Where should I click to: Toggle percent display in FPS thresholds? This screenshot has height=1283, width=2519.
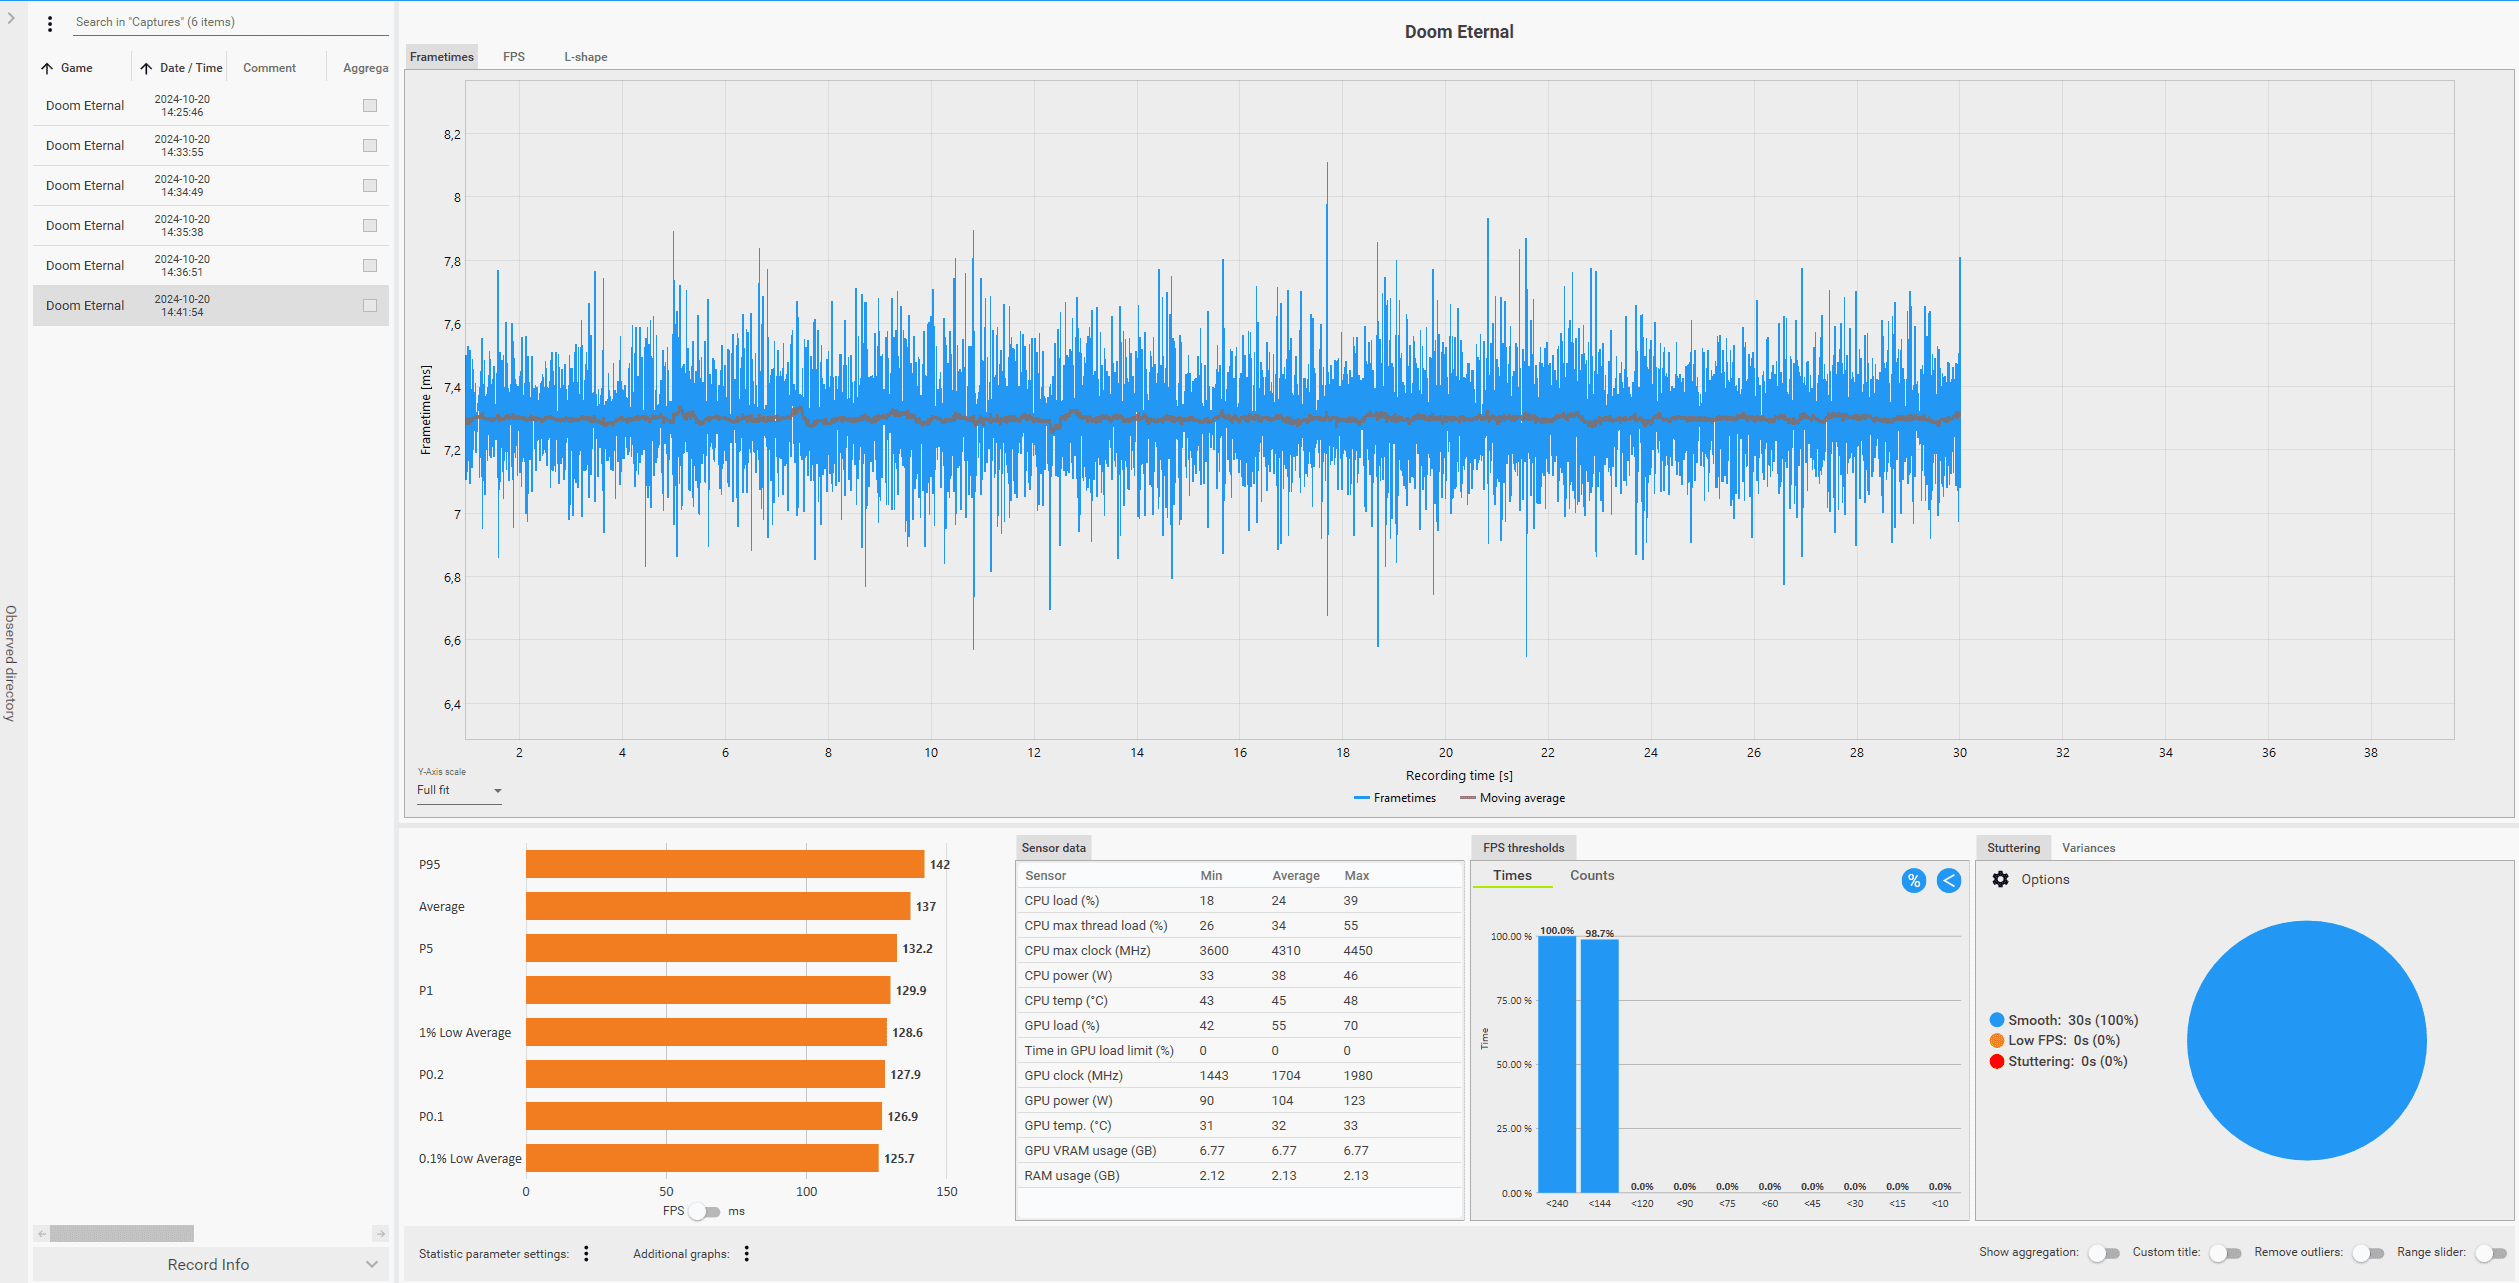point(1913,880)
